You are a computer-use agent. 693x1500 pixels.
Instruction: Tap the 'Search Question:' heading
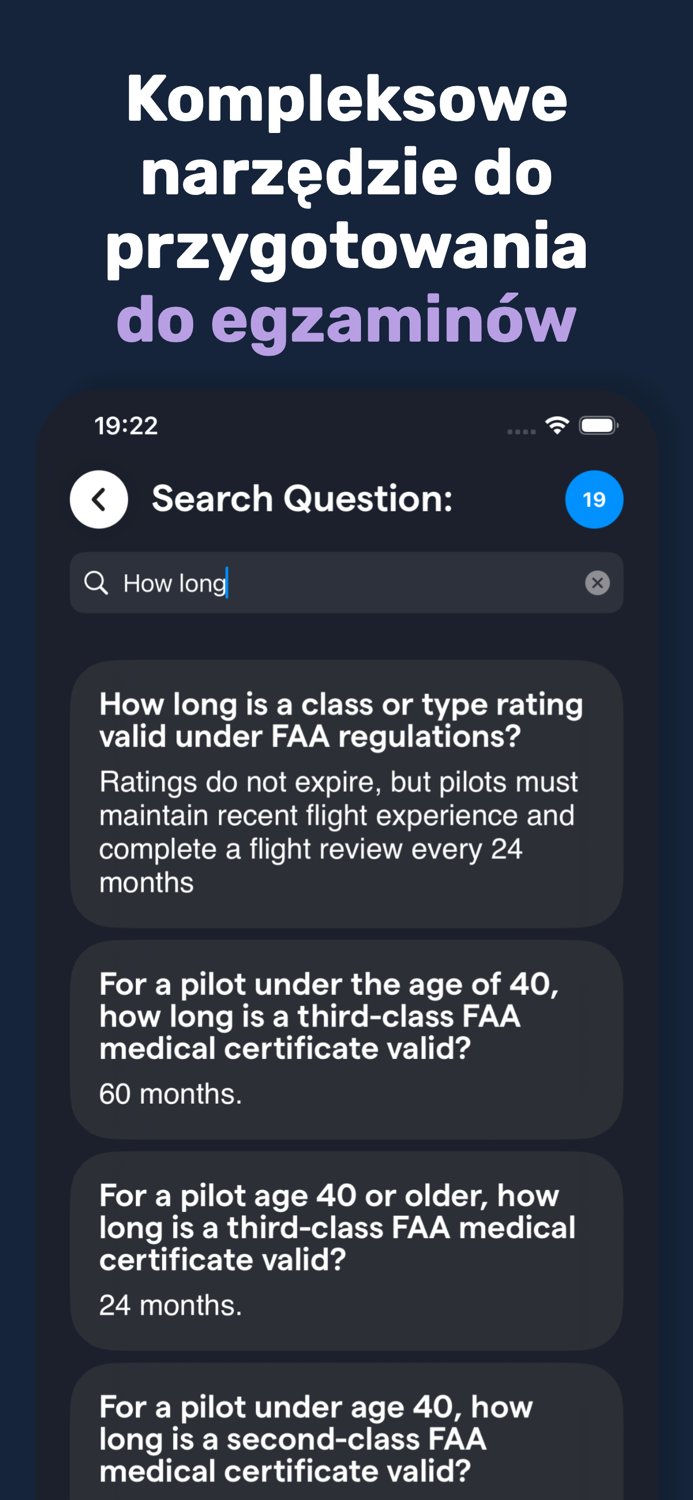coord(302,499)
